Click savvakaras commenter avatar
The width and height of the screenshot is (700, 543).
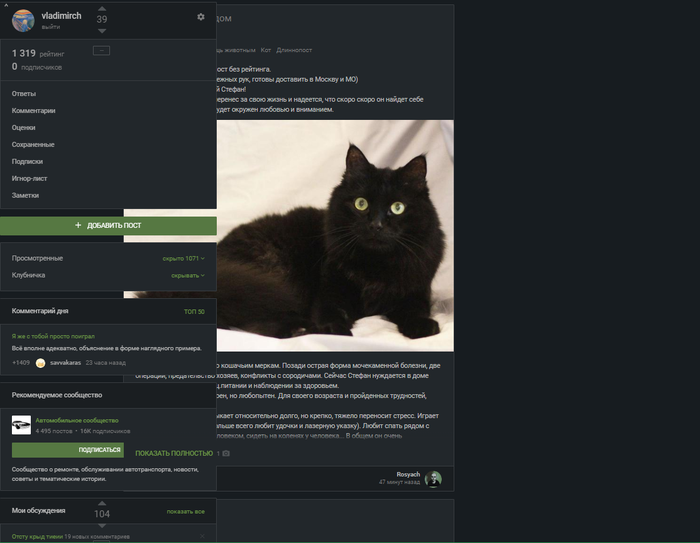[x=41, y=363]
